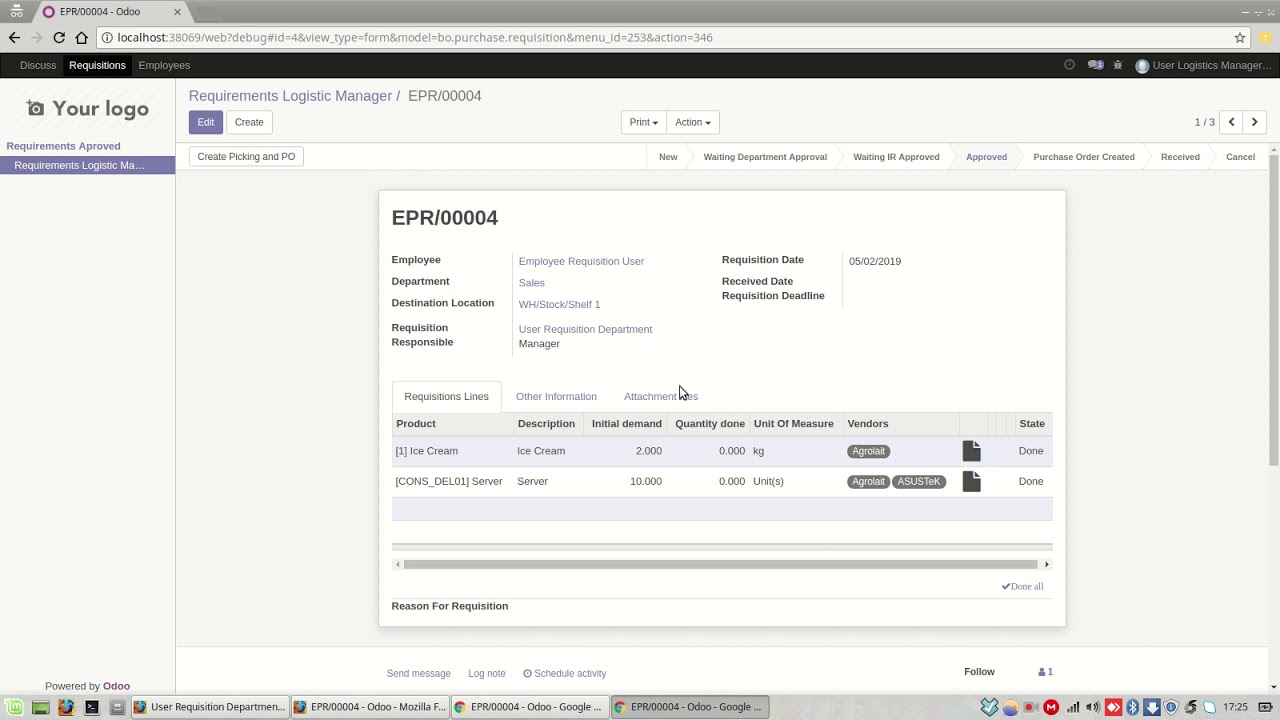Click Create Picking and PO button
1280x720 pixels.
coord(246,156)
